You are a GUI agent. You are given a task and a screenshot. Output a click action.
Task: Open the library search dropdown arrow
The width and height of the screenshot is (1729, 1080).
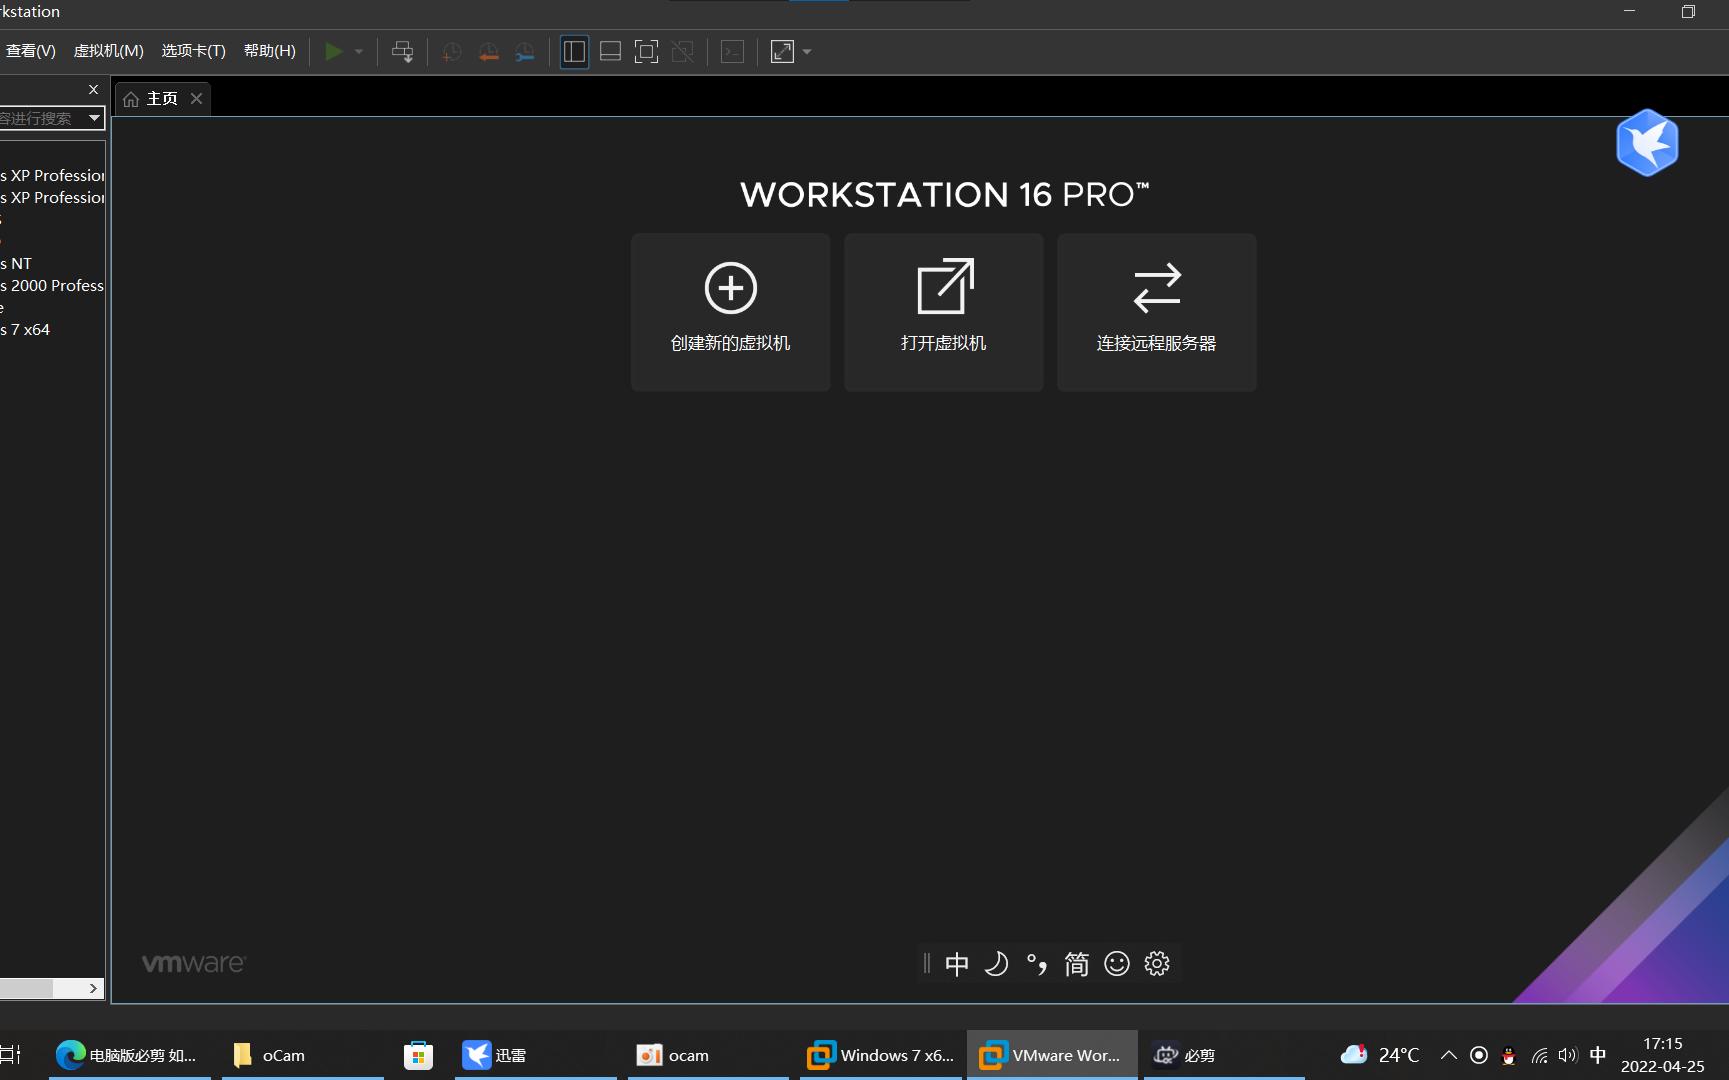coord(94,118)
